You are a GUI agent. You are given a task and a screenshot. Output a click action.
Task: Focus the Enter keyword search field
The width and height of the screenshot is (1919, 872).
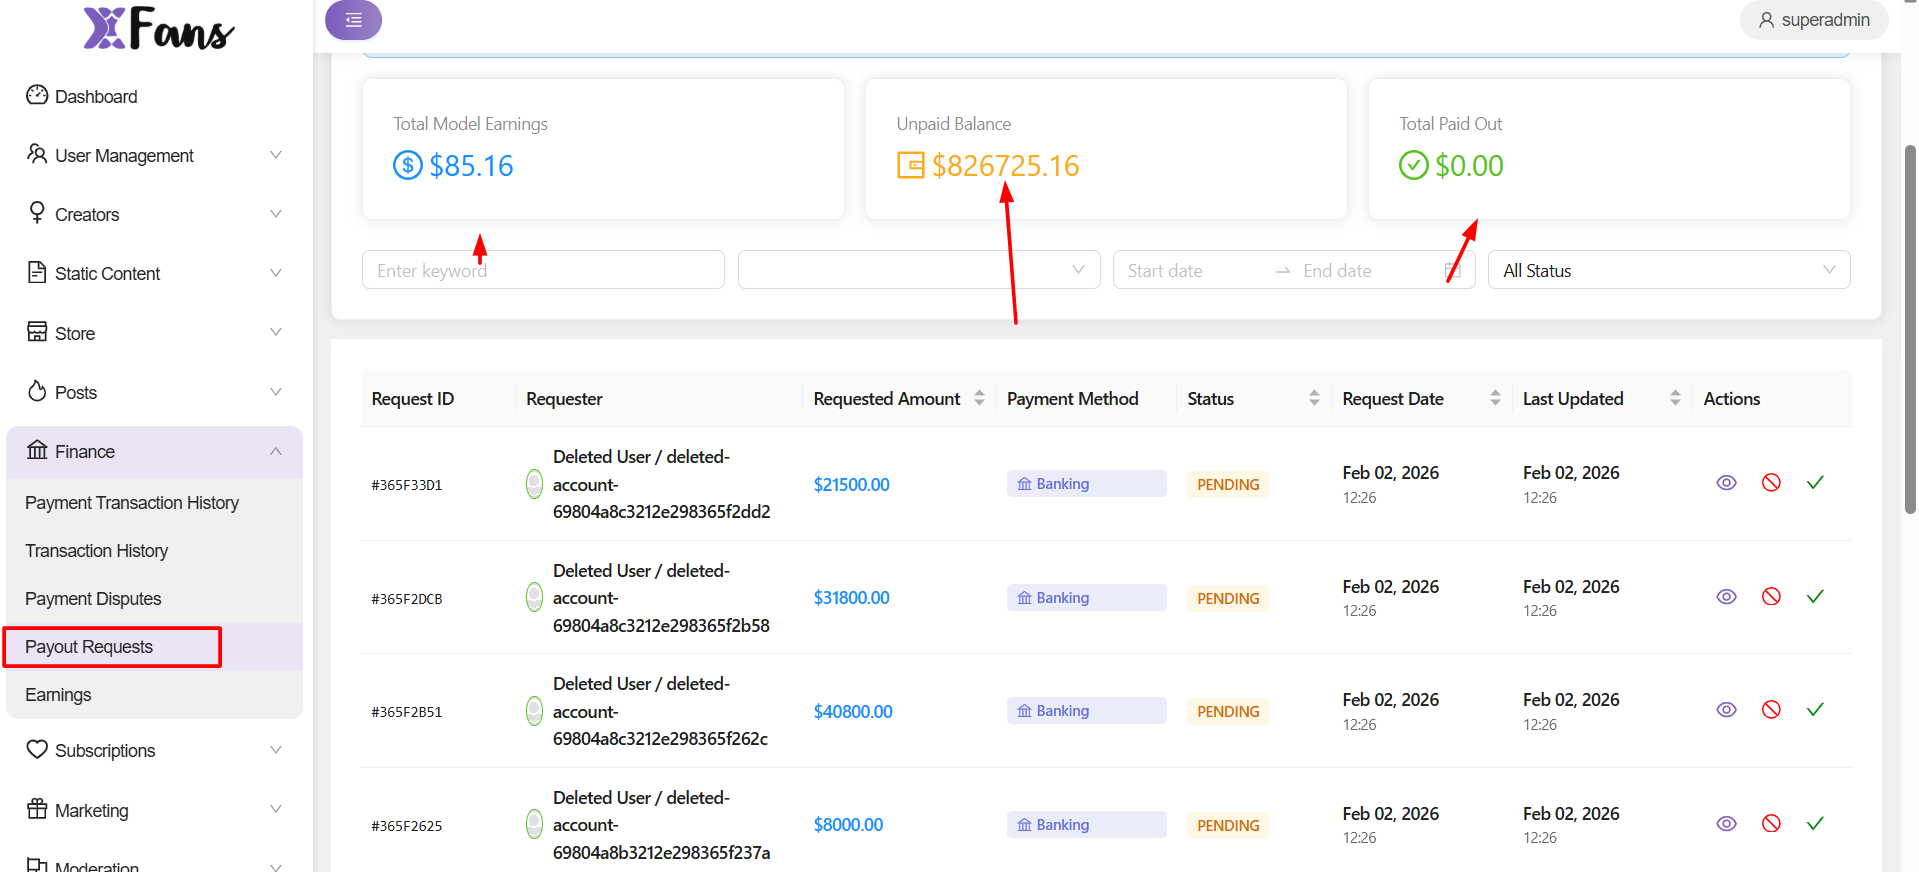(543, 271)
